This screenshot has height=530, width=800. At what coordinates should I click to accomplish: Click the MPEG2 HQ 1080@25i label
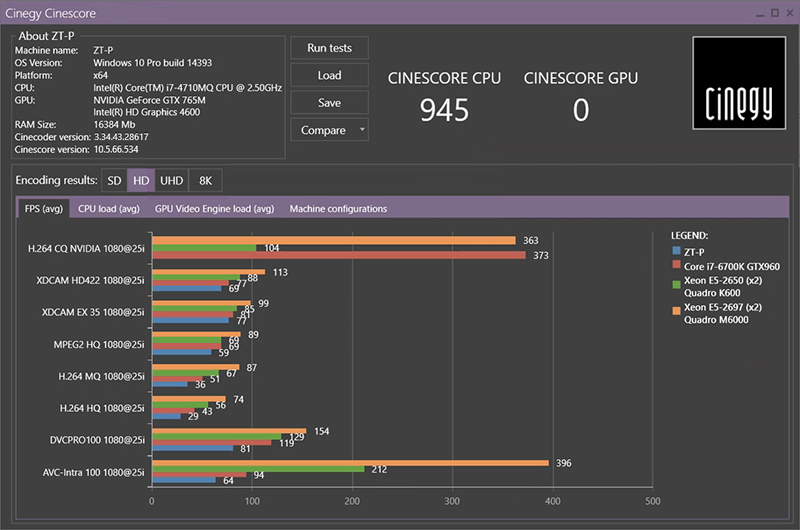[99, 344]
